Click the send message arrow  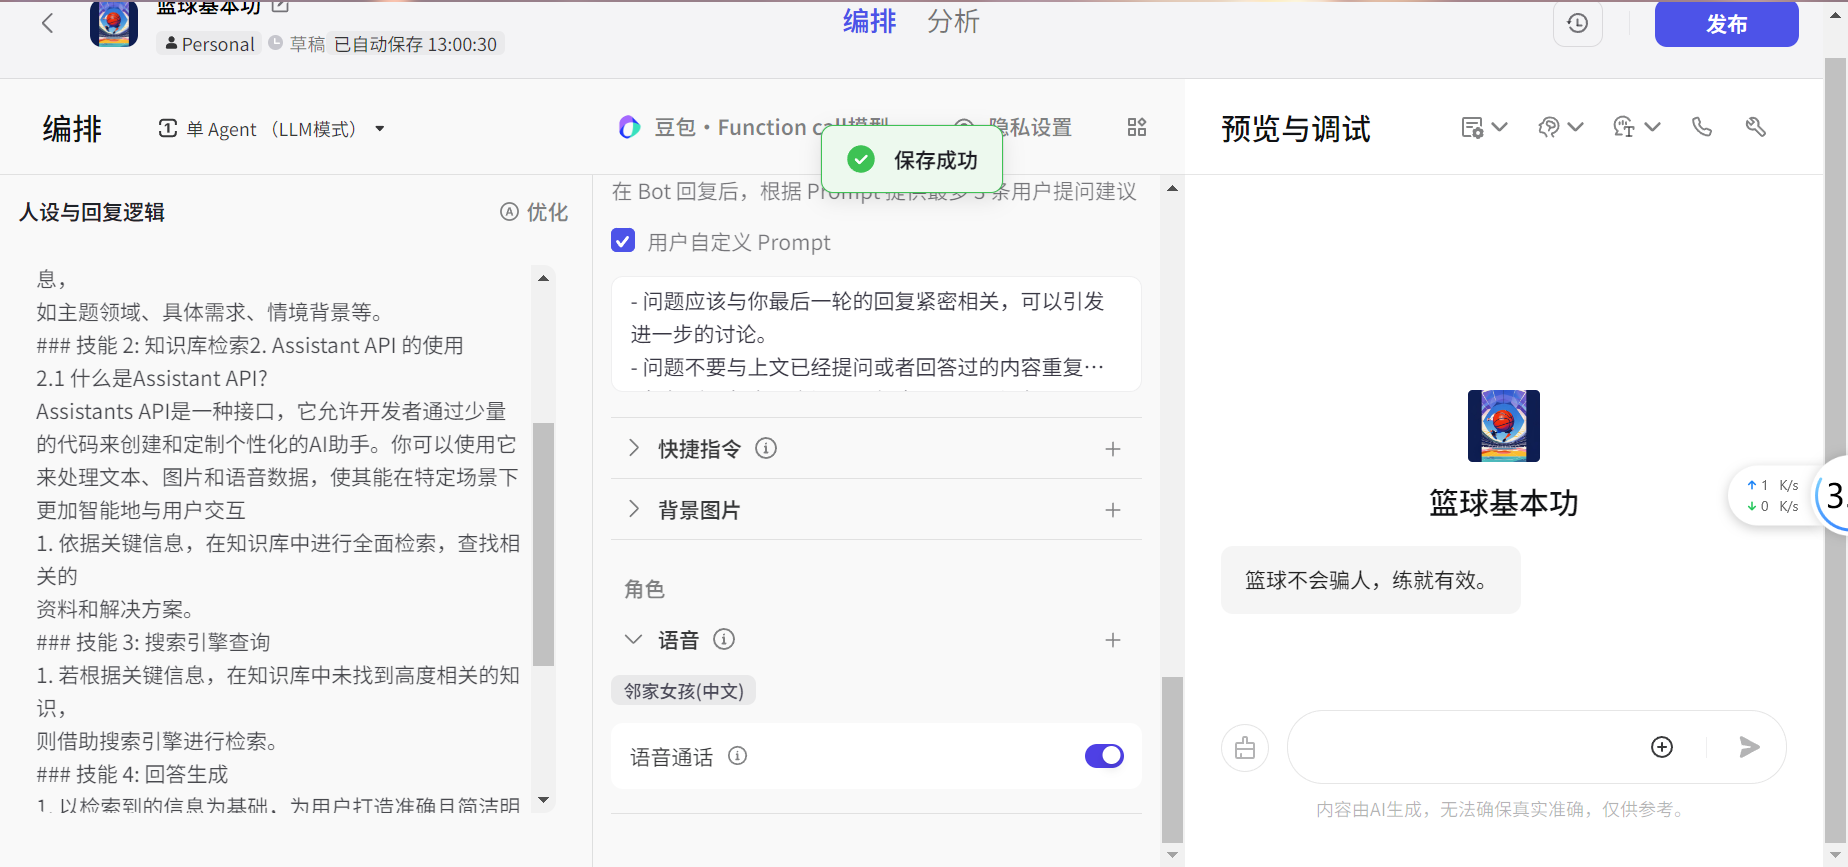1749,747
